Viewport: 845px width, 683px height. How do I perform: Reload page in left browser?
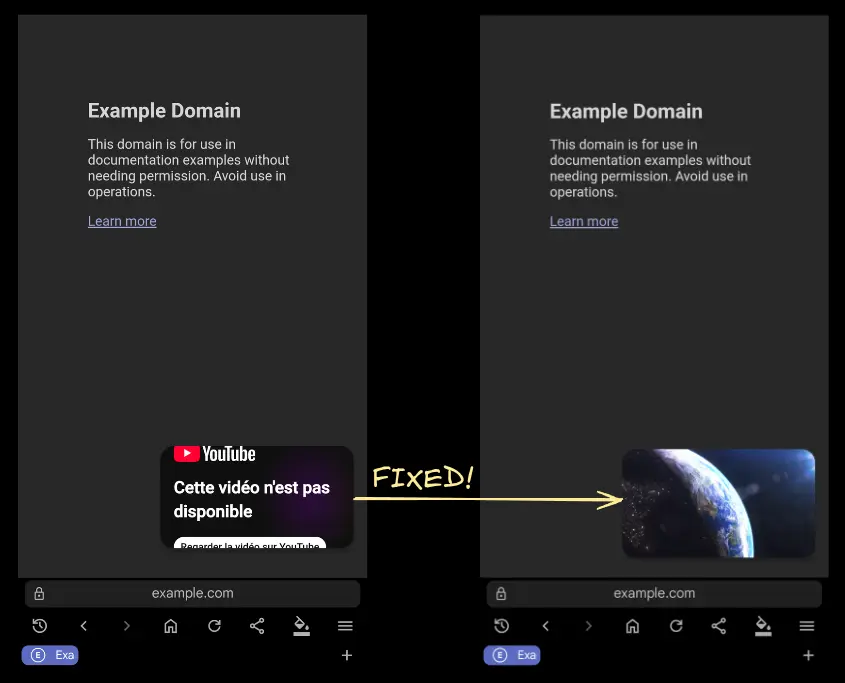click(214, 626)
